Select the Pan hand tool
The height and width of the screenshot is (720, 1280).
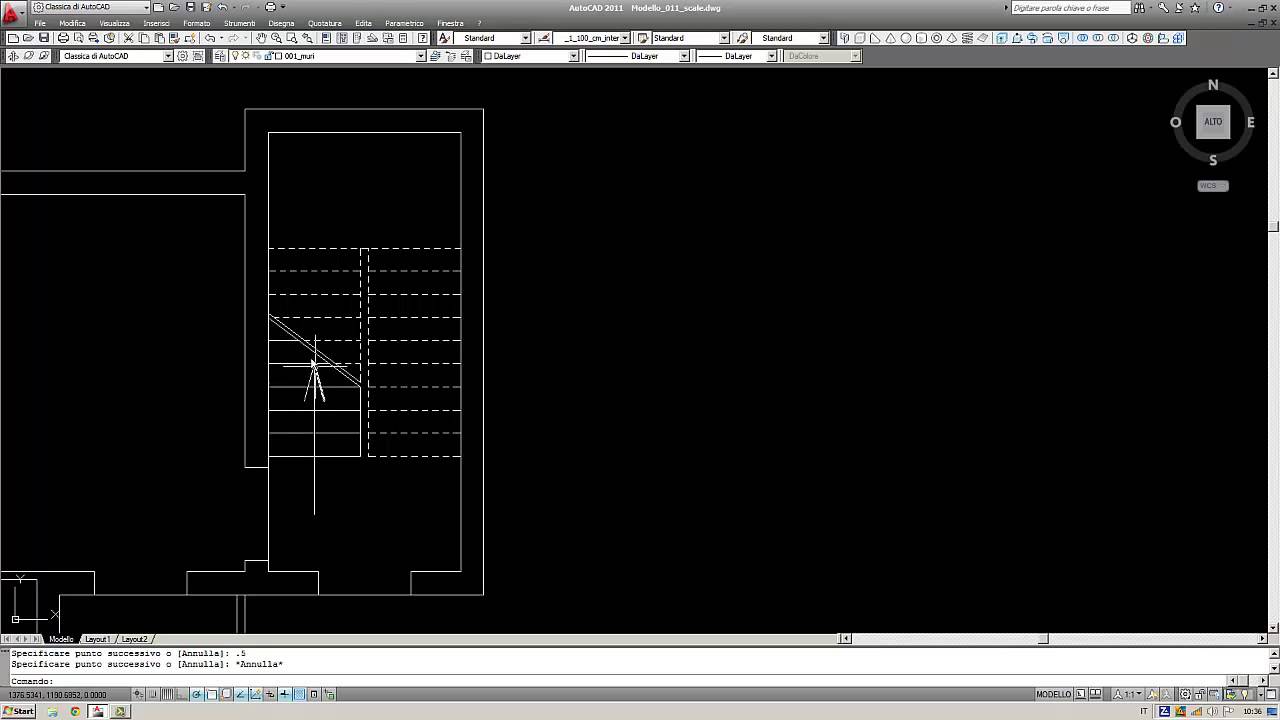point(260,38)
